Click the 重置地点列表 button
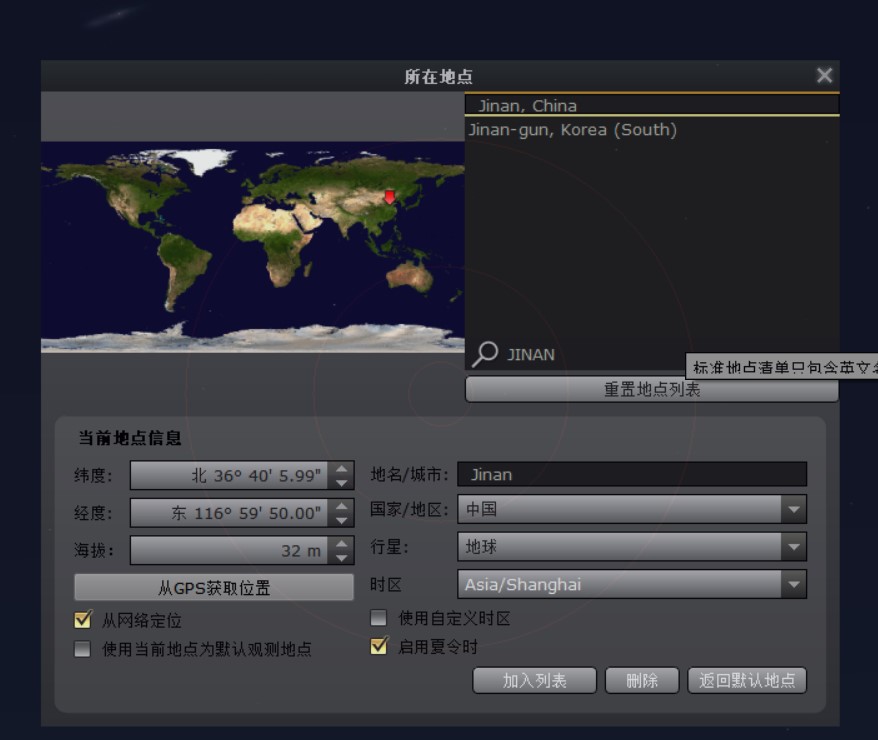The image size is (878, 740). click(652, 389)
